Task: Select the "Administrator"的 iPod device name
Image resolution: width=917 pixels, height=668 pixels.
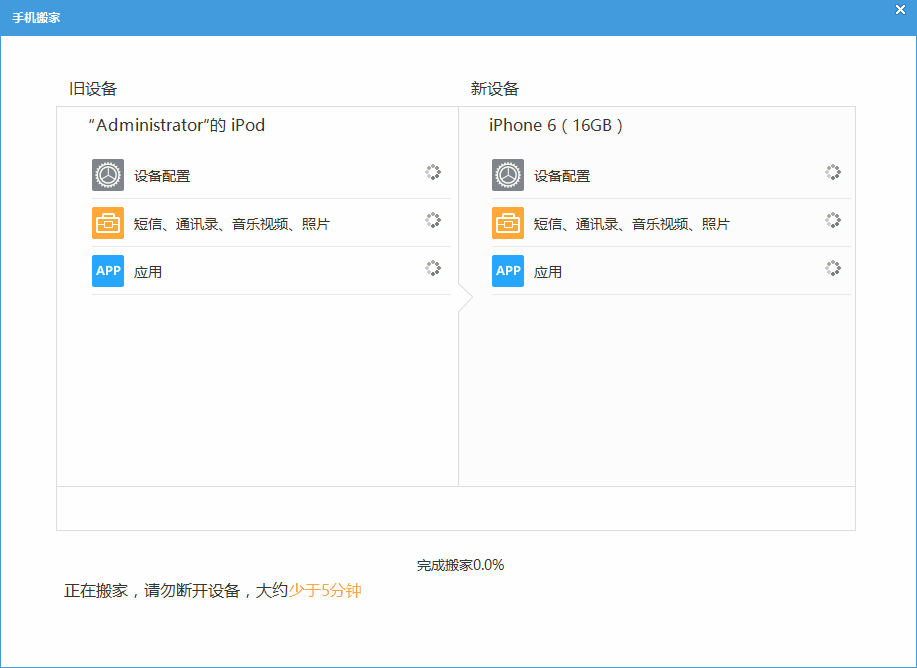Action: [176, 125]
